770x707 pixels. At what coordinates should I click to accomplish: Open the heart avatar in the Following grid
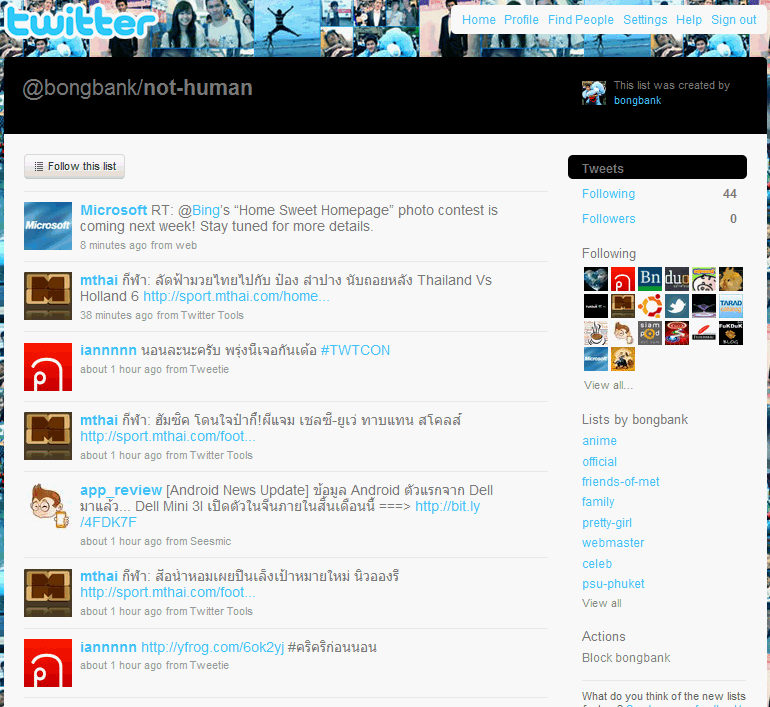point(596,279)
